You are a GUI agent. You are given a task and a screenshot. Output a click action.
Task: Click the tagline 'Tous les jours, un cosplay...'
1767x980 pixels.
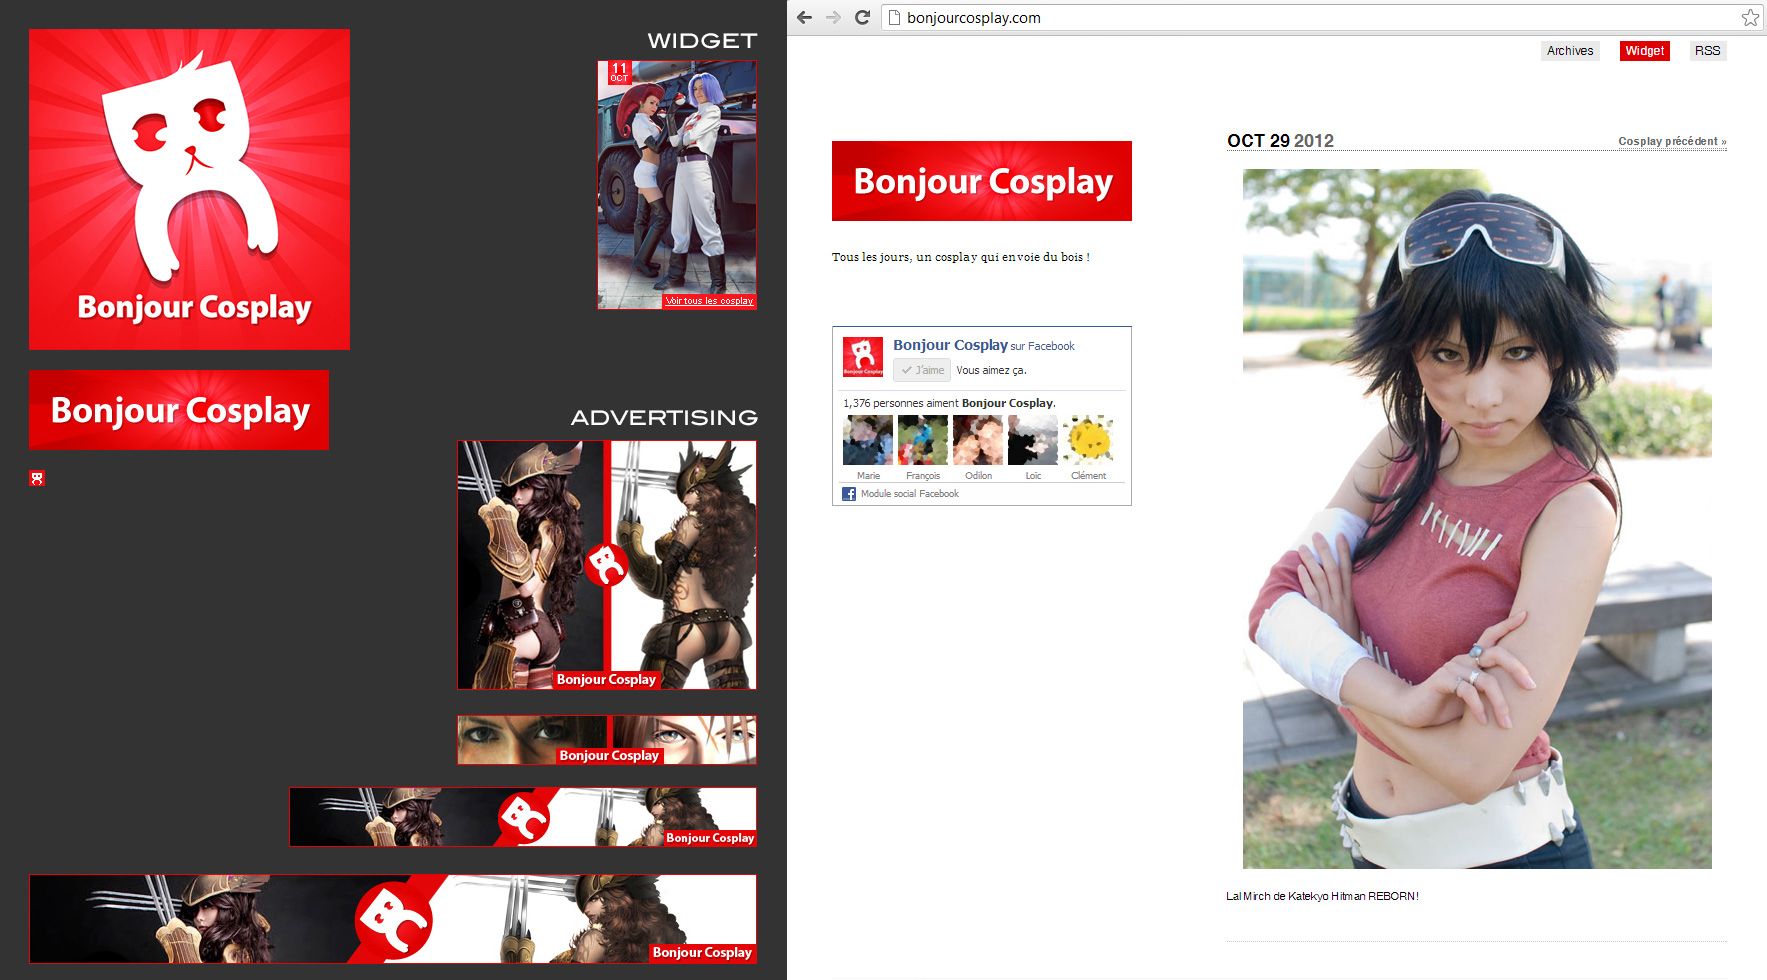pos(960,257)
